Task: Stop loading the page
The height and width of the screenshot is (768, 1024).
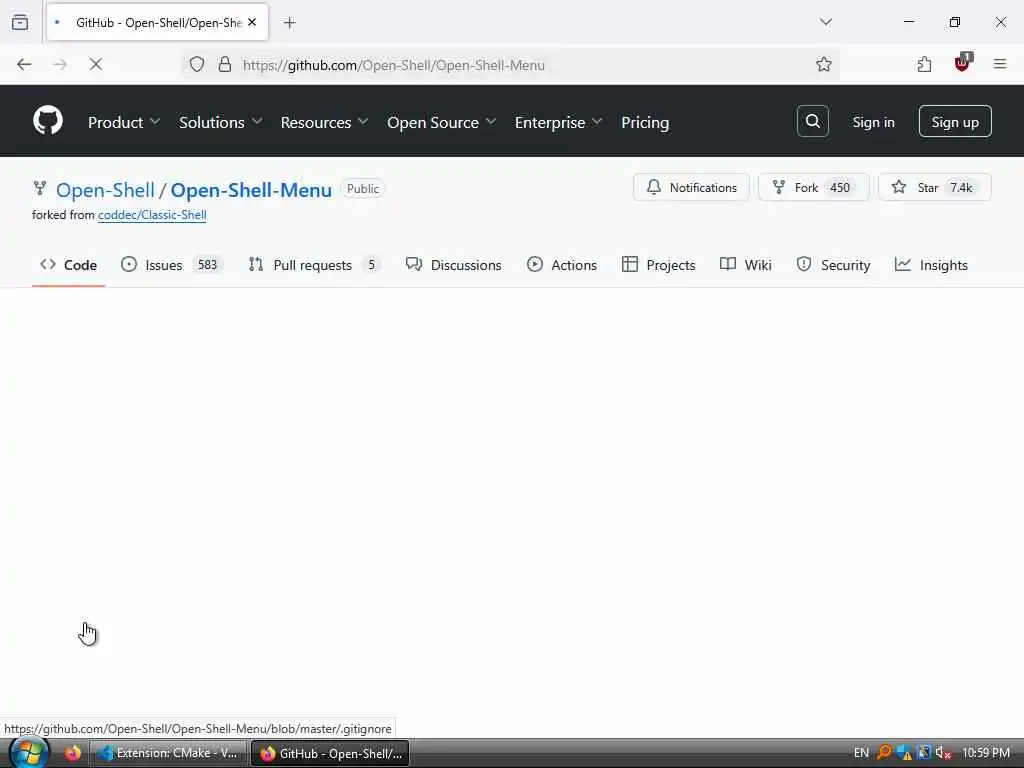Action: coord(95,64)
